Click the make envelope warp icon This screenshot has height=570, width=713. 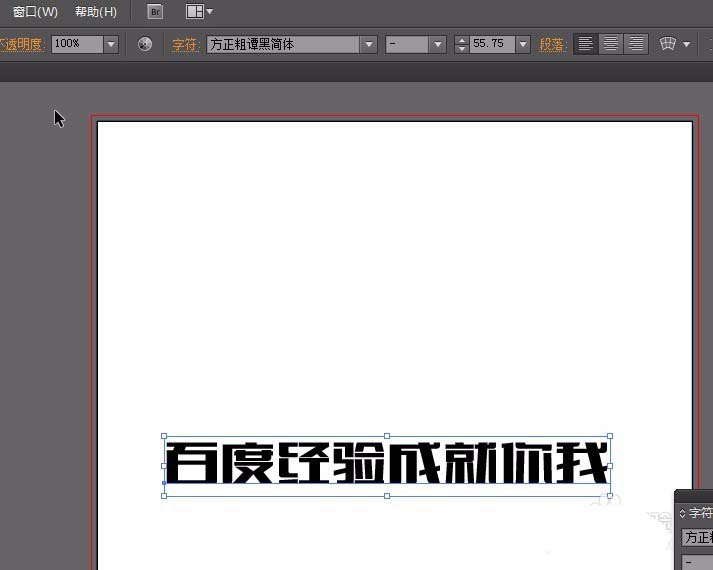click(668, 44)
